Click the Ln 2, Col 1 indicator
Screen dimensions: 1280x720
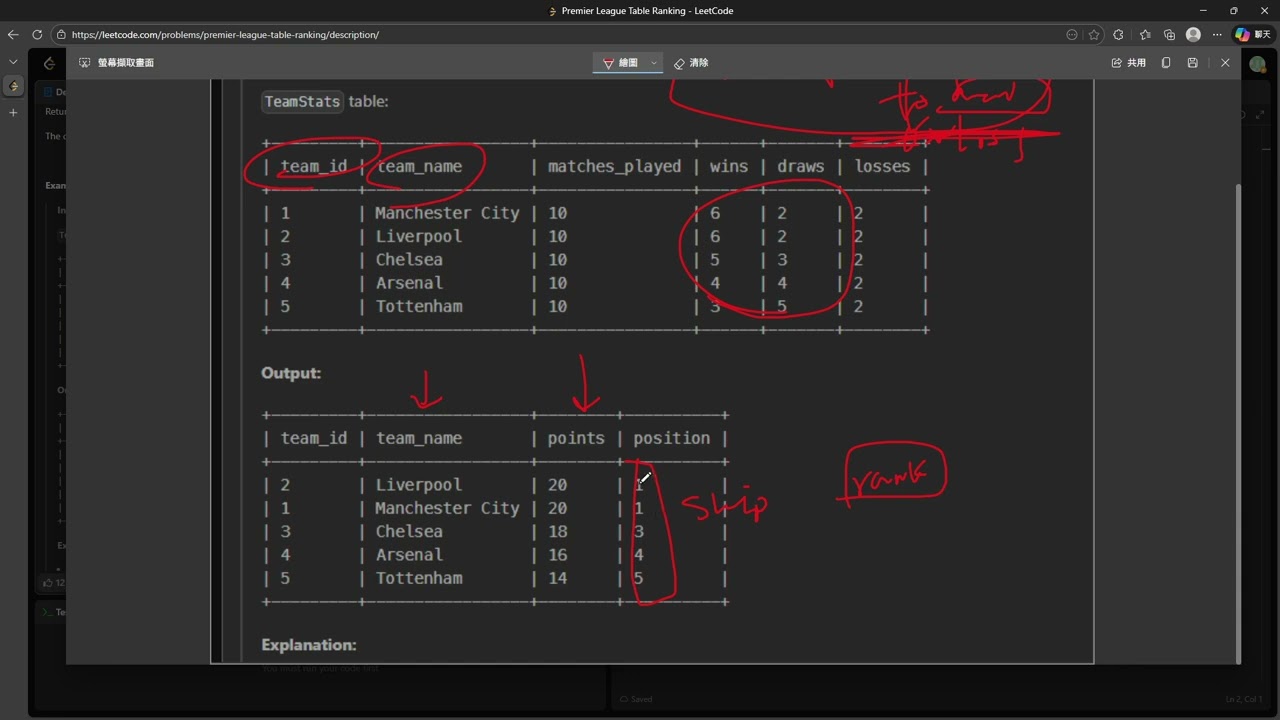(1244, 699)
